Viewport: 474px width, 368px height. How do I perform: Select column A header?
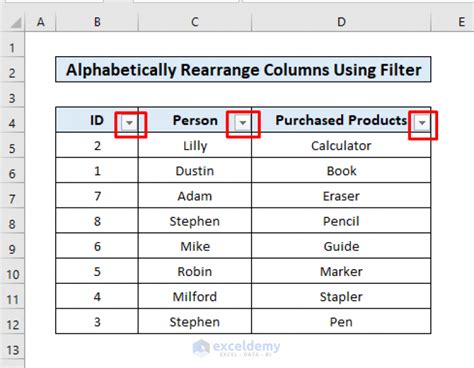pos(40,22)
